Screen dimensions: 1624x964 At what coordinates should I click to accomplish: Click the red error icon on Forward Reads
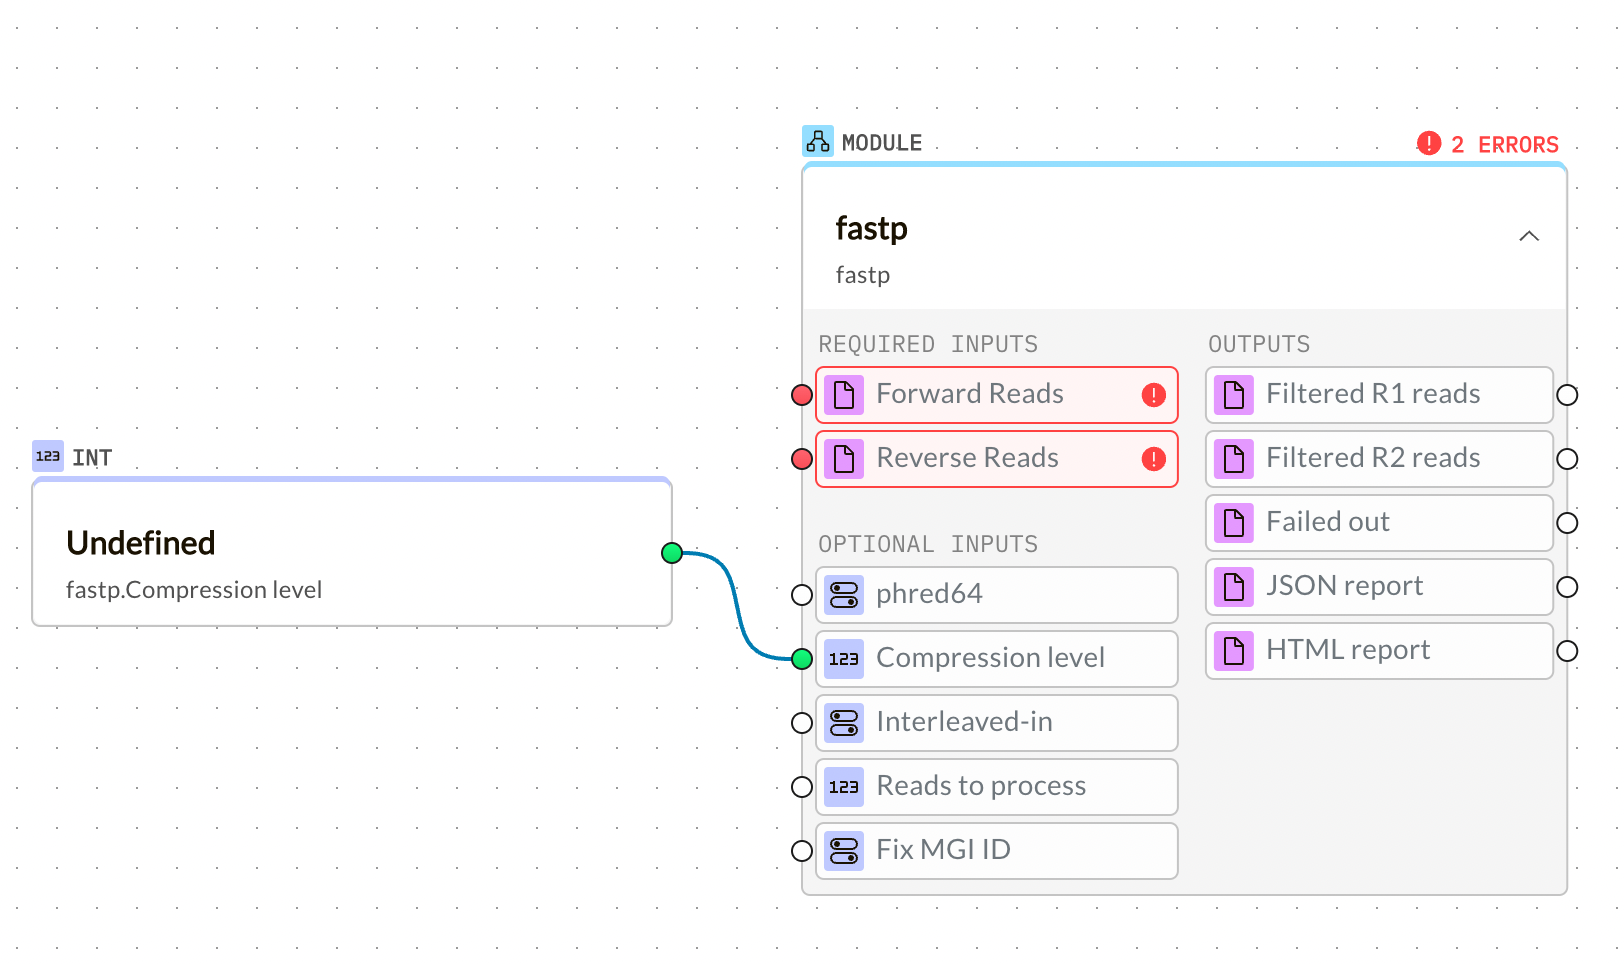pyautogui.click(x=1154, y=395)
